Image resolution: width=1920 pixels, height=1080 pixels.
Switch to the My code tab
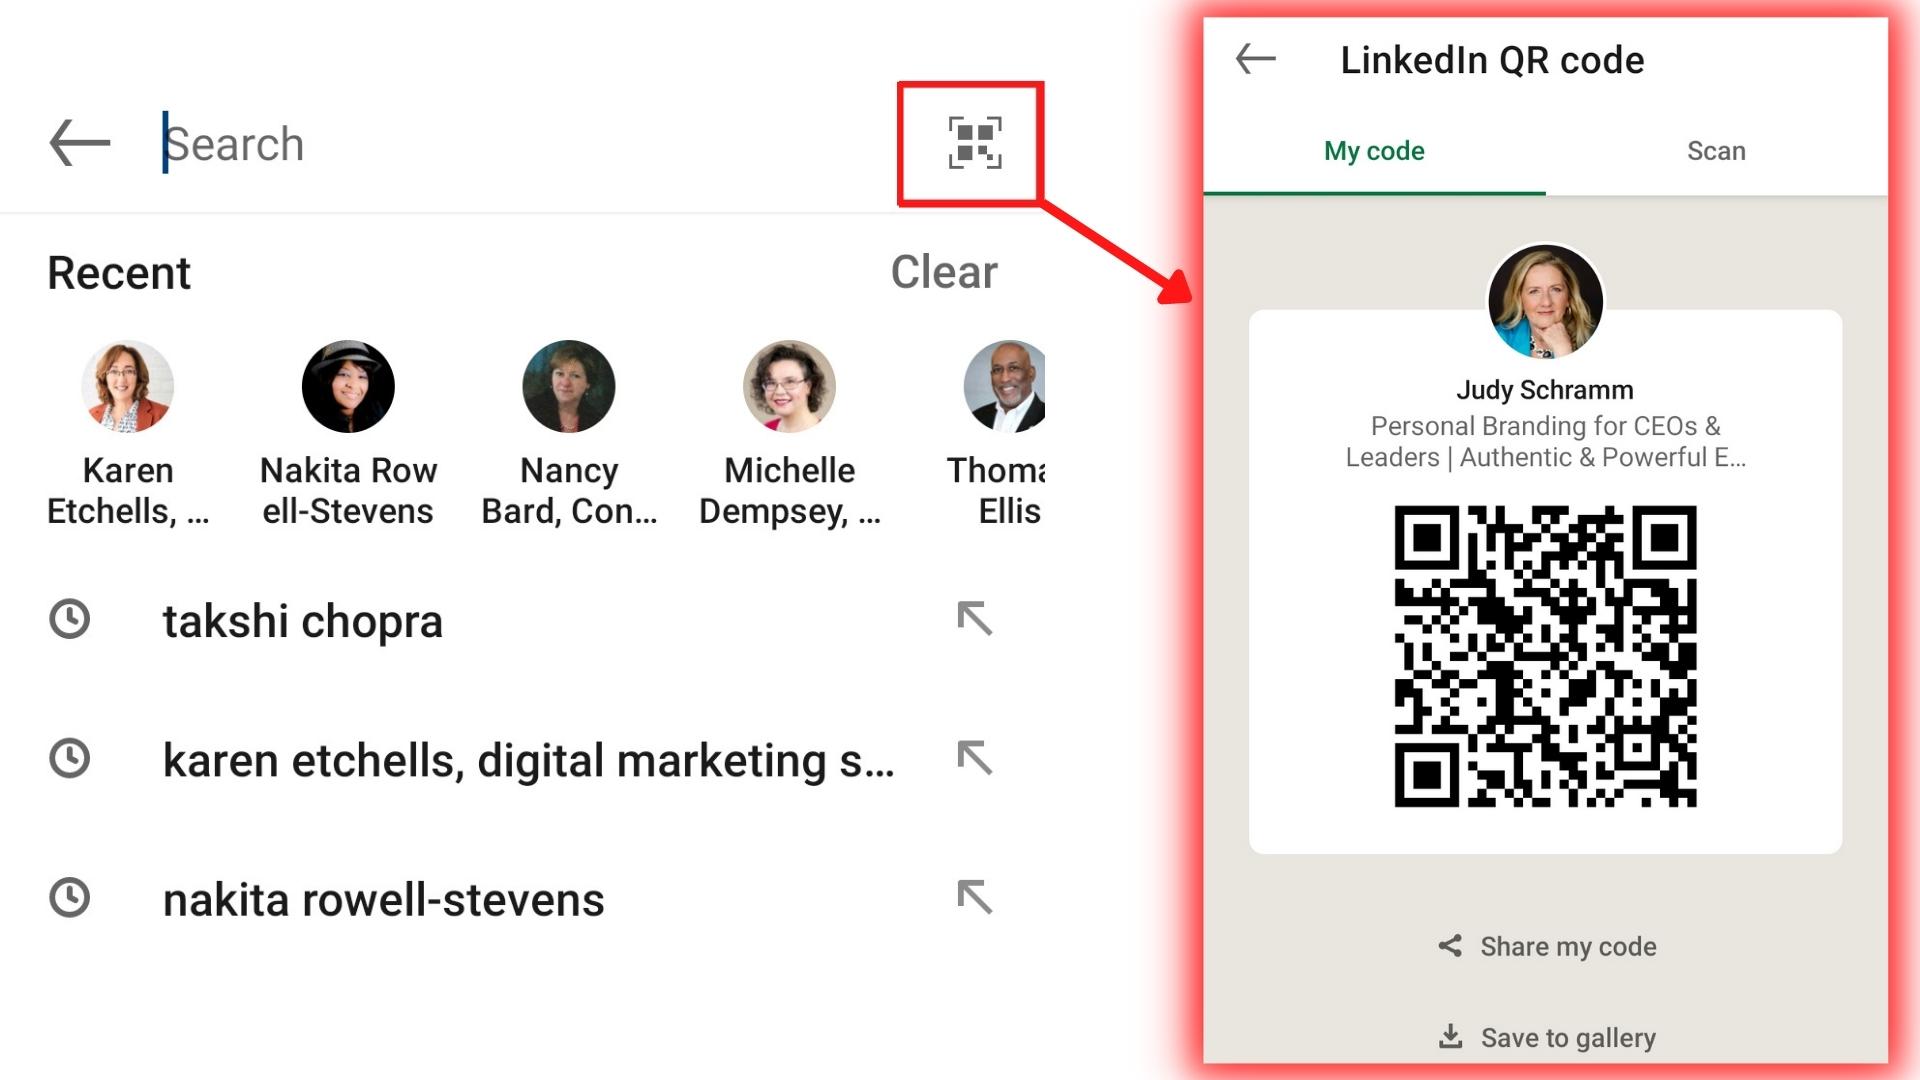(x=1374, y=151)
